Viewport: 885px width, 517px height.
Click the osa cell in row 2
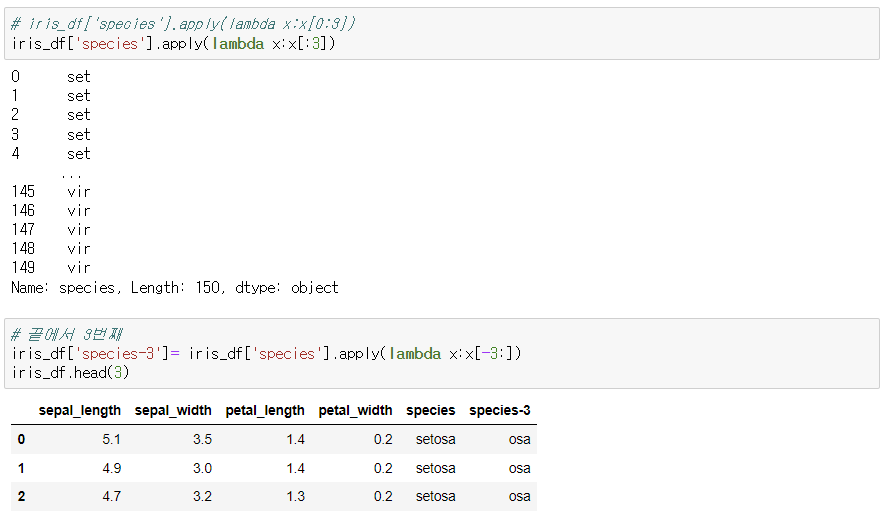click(519, 496)
